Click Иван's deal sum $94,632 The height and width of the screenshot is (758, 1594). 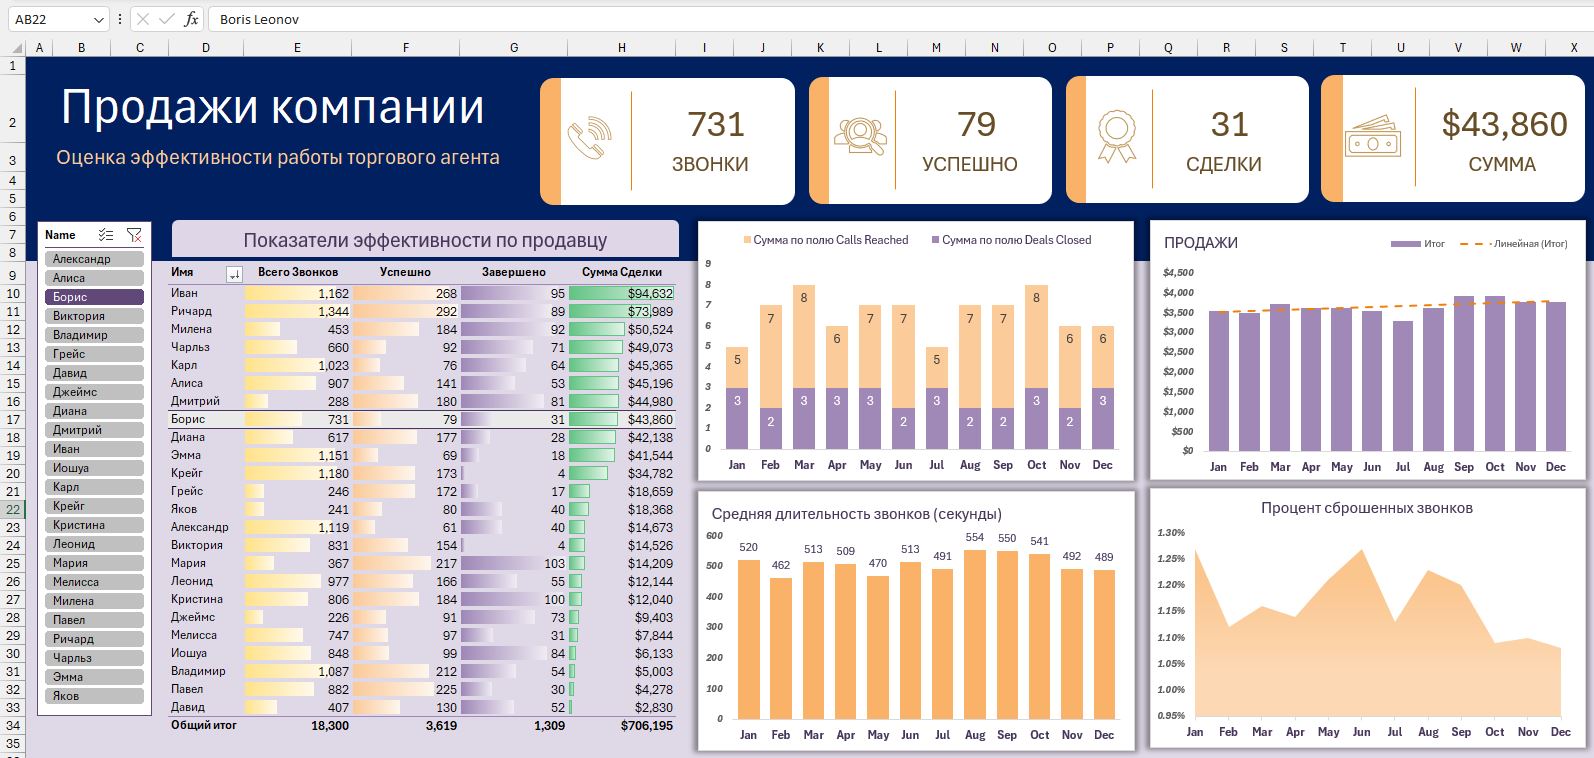tap(650, 293)
